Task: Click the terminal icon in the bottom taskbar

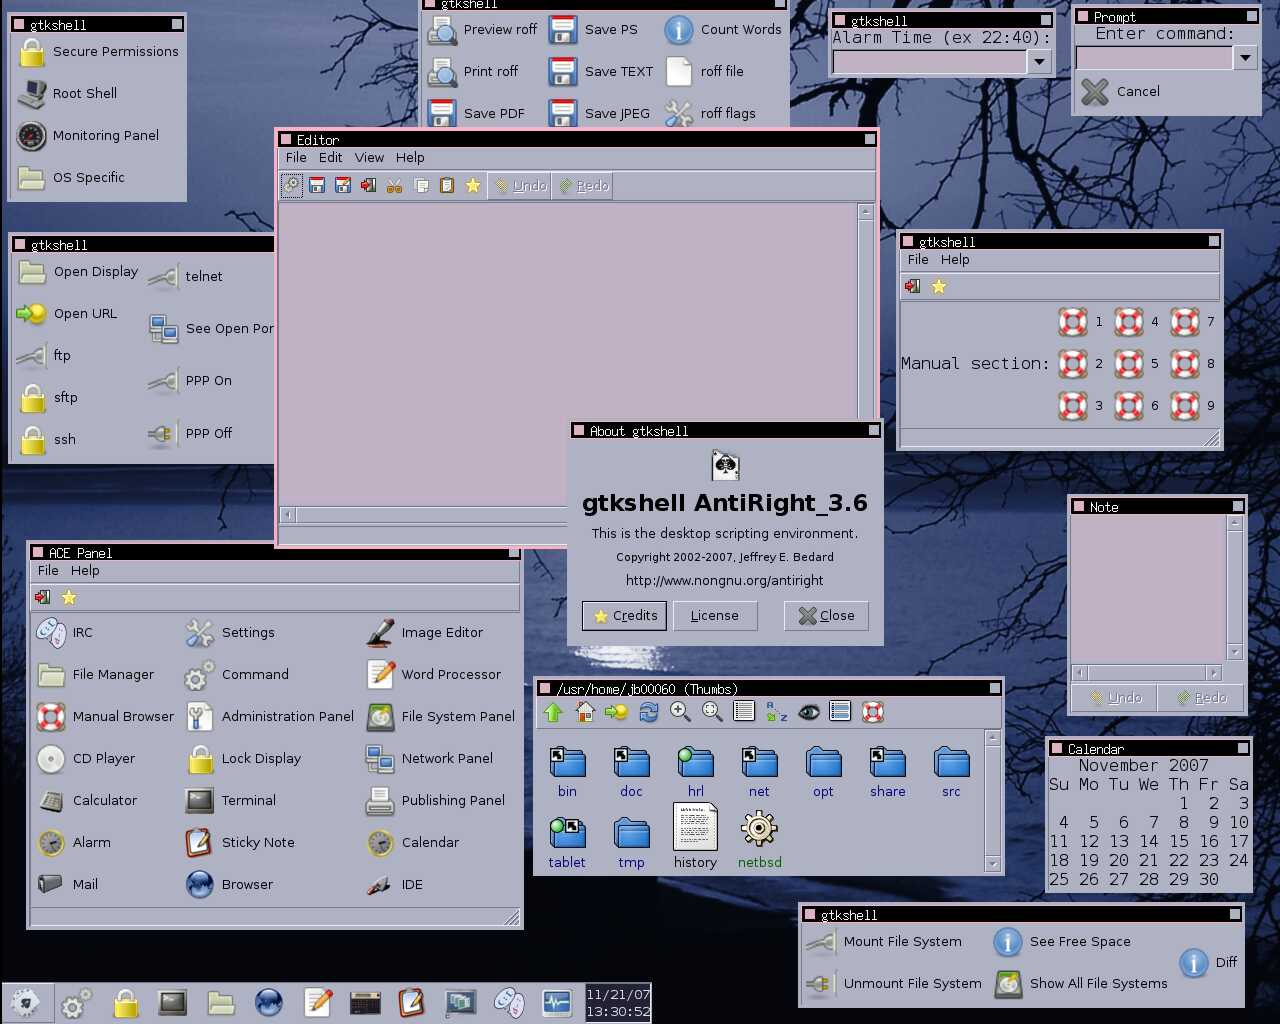Action: pyautogui.click(x=173, y=1002)
